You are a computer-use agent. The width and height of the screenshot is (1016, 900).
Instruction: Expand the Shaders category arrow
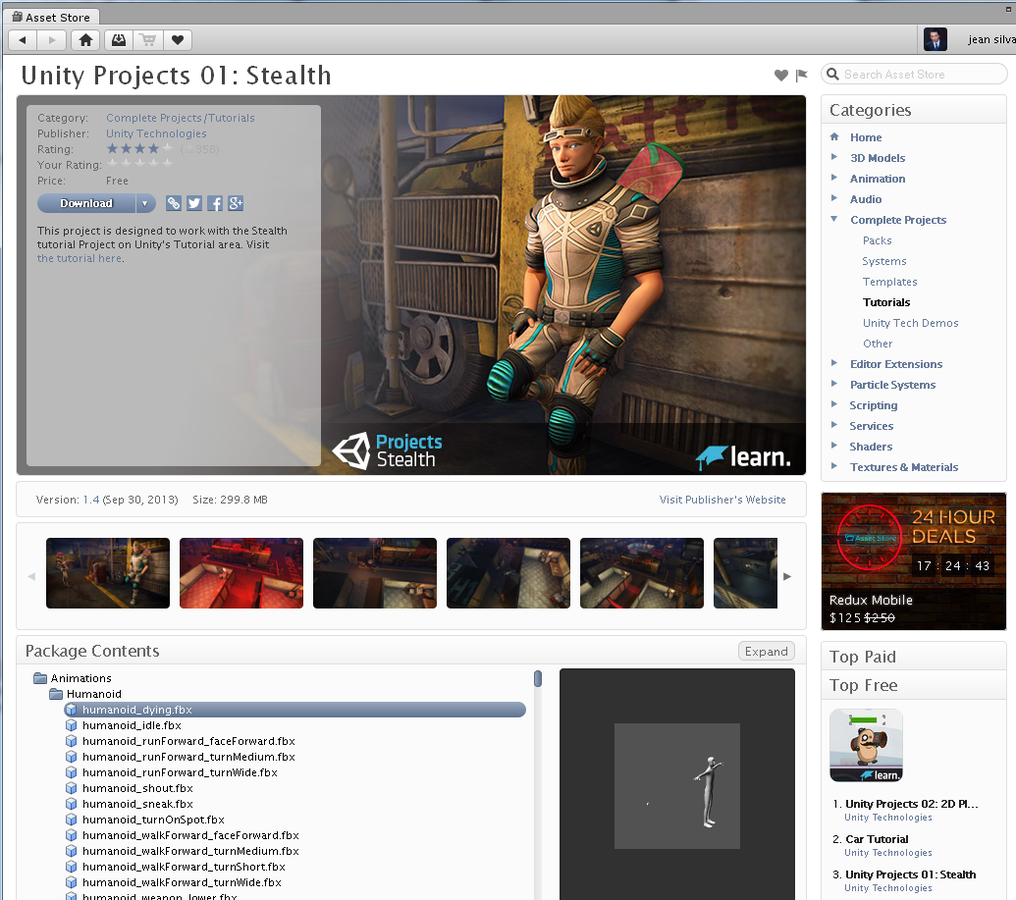coord(835,446)
